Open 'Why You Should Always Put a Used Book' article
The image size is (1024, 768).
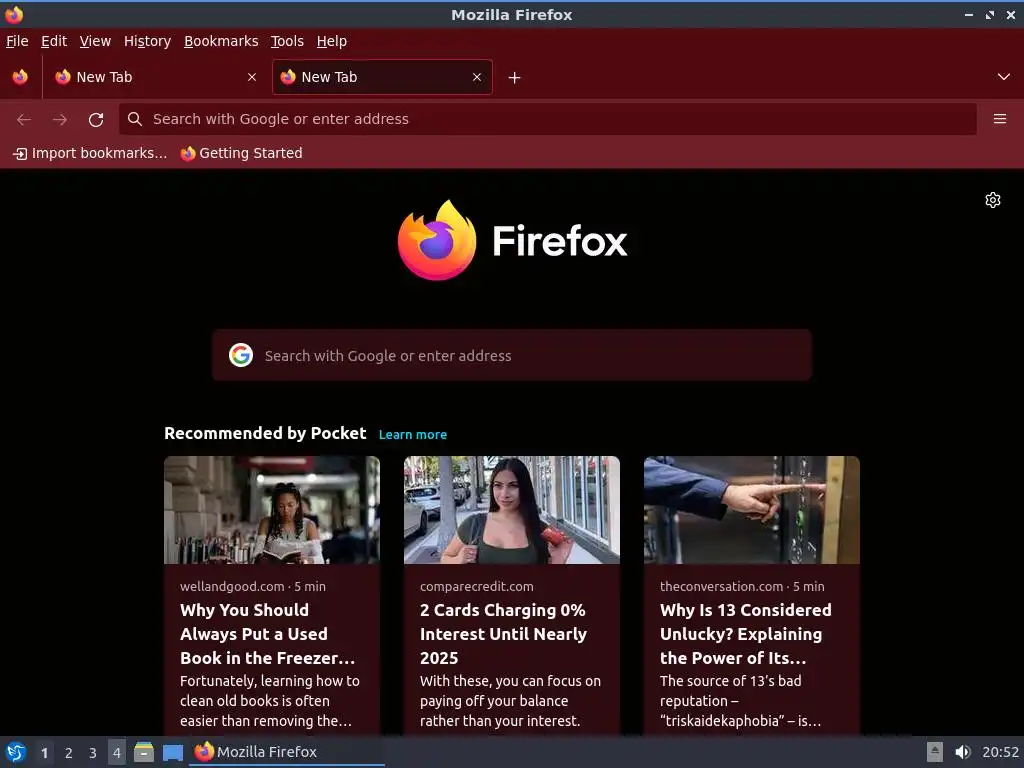268,634
